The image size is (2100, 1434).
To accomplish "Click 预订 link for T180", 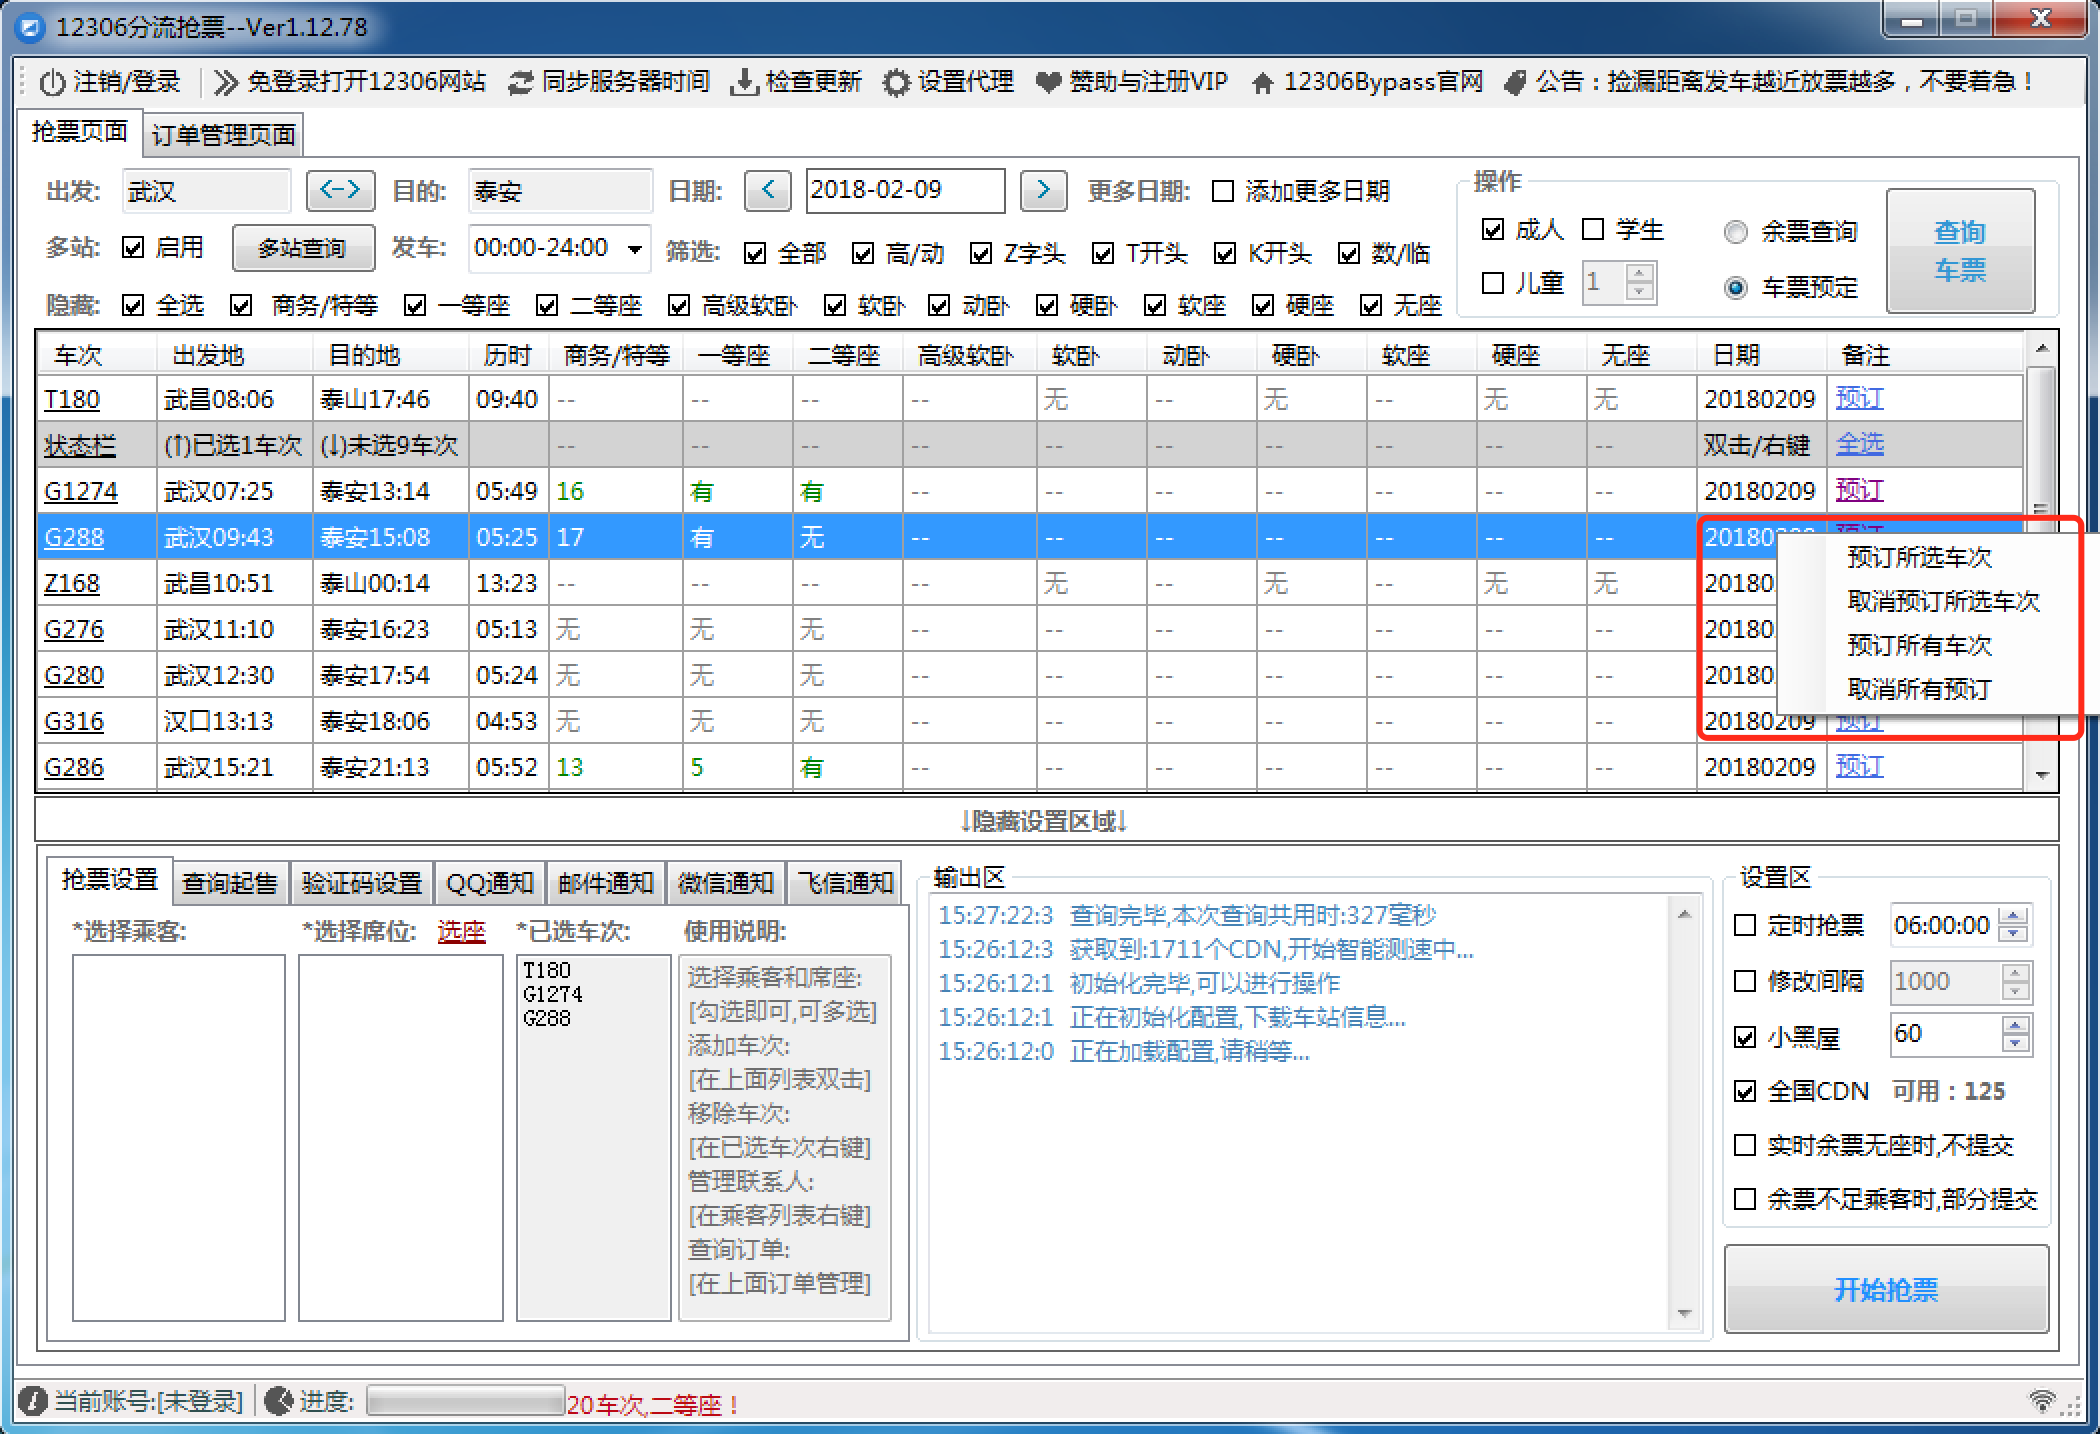I will (1859, 399).
